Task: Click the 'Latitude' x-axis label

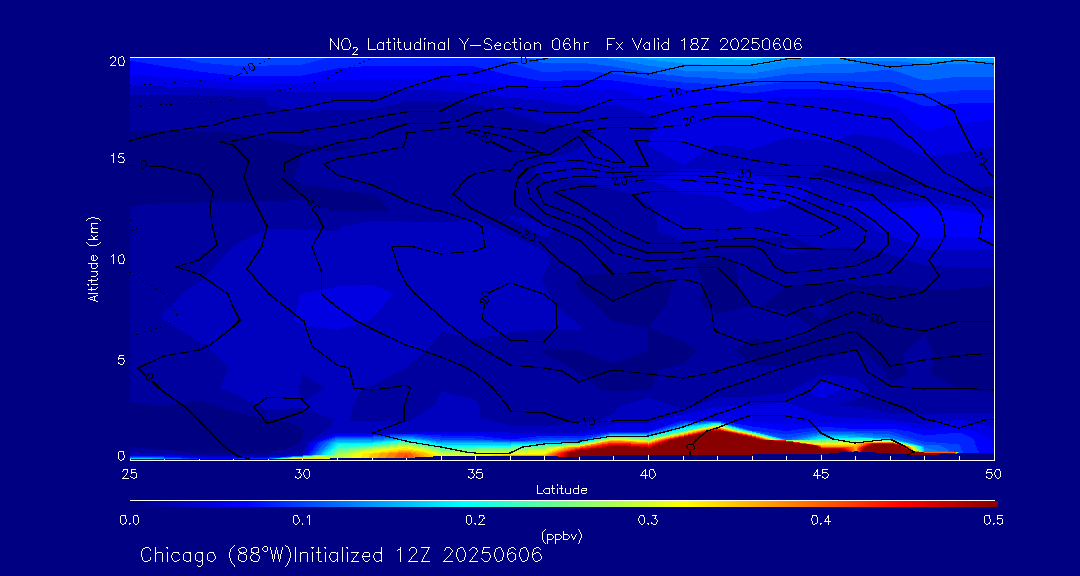Action: click(562, 490)
